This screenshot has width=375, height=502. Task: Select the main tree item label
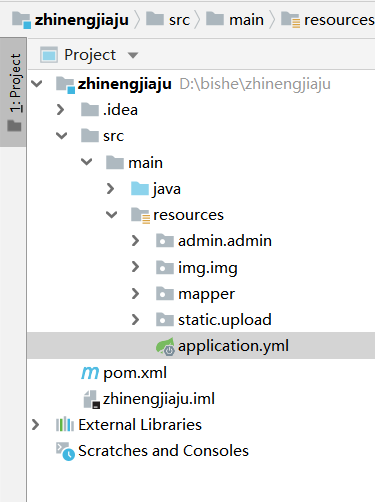tap(146, 163)
